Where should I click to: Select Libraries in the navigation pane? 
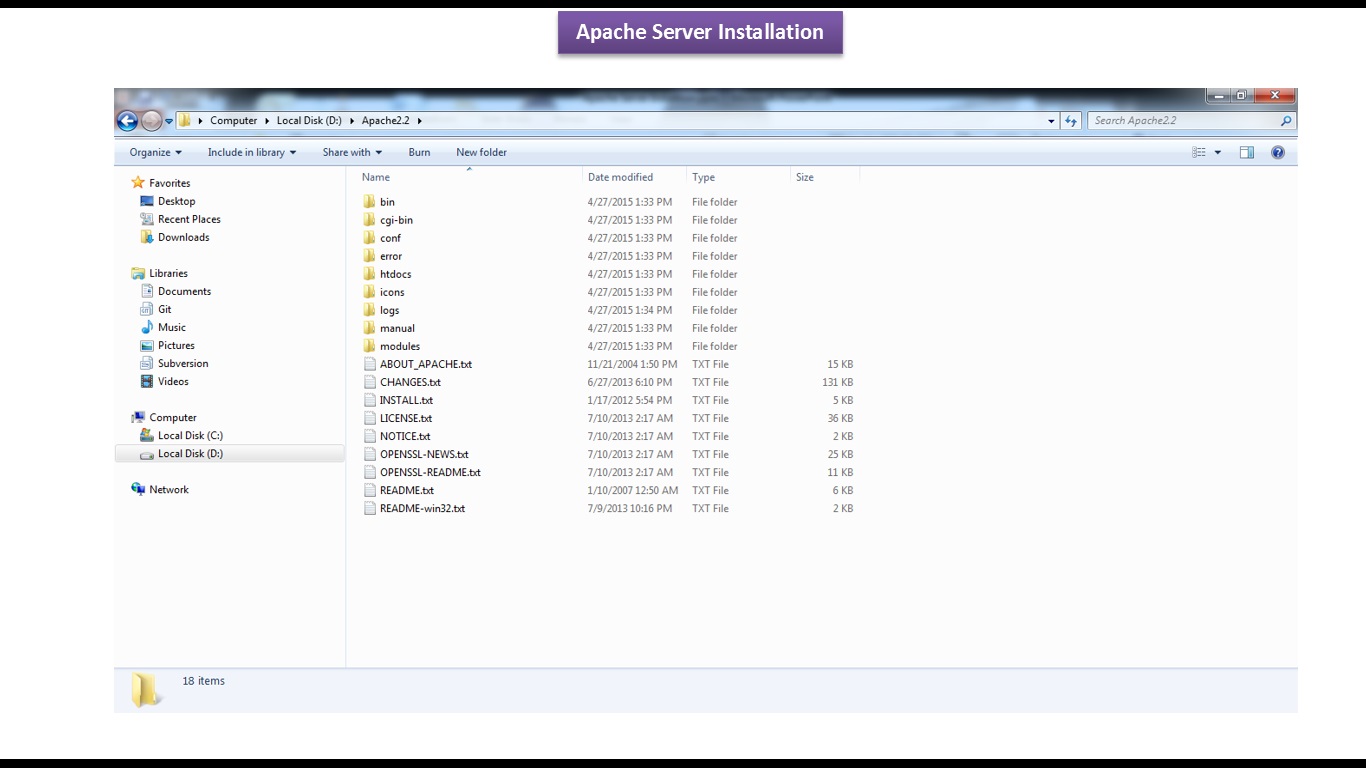coord(168,274)
